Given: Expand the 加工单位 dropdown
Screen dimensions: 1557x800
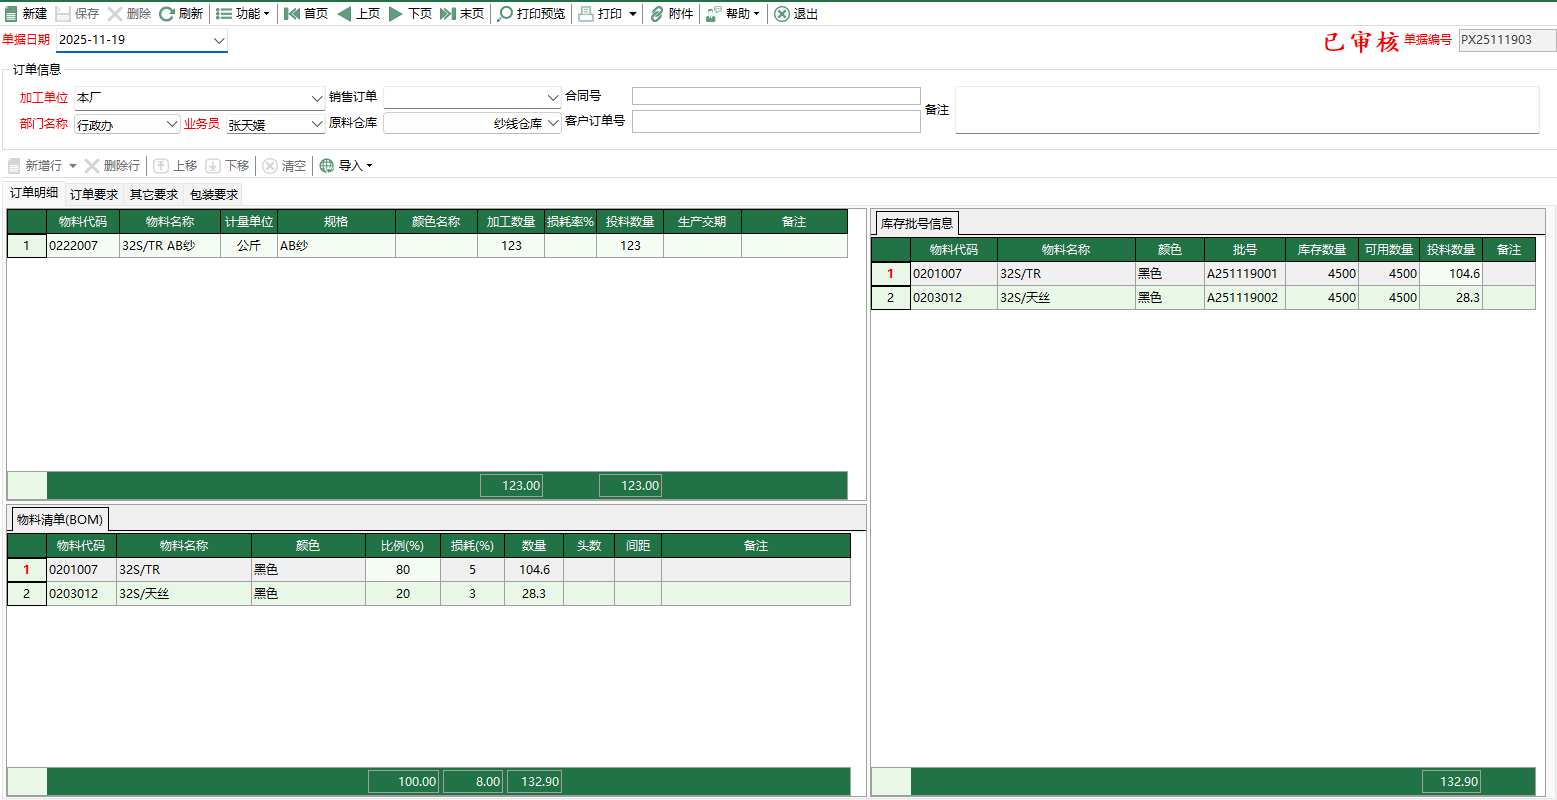Looking at the screenshot, I should [x=317, y=98].
